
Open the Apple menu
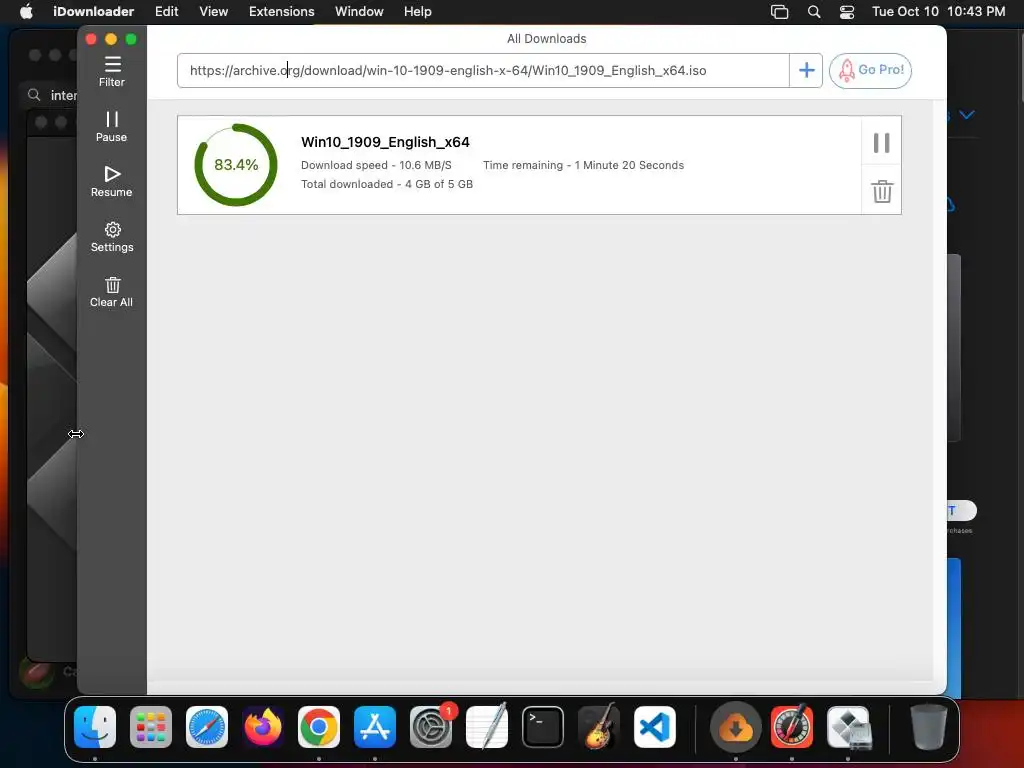(x=26, y=12)
